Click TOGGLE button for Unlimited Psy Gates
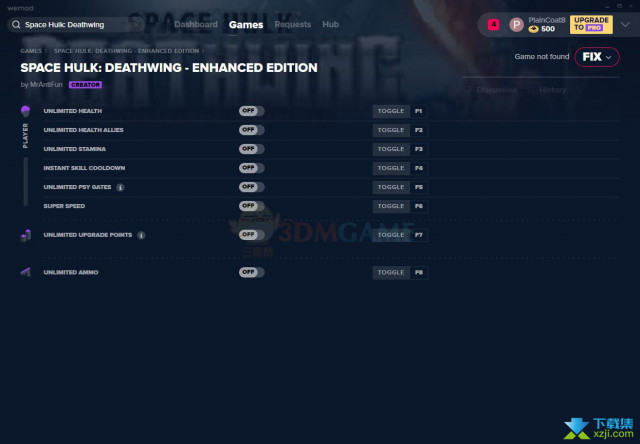Viewport: 640px width, 444px height. (391, 187)
